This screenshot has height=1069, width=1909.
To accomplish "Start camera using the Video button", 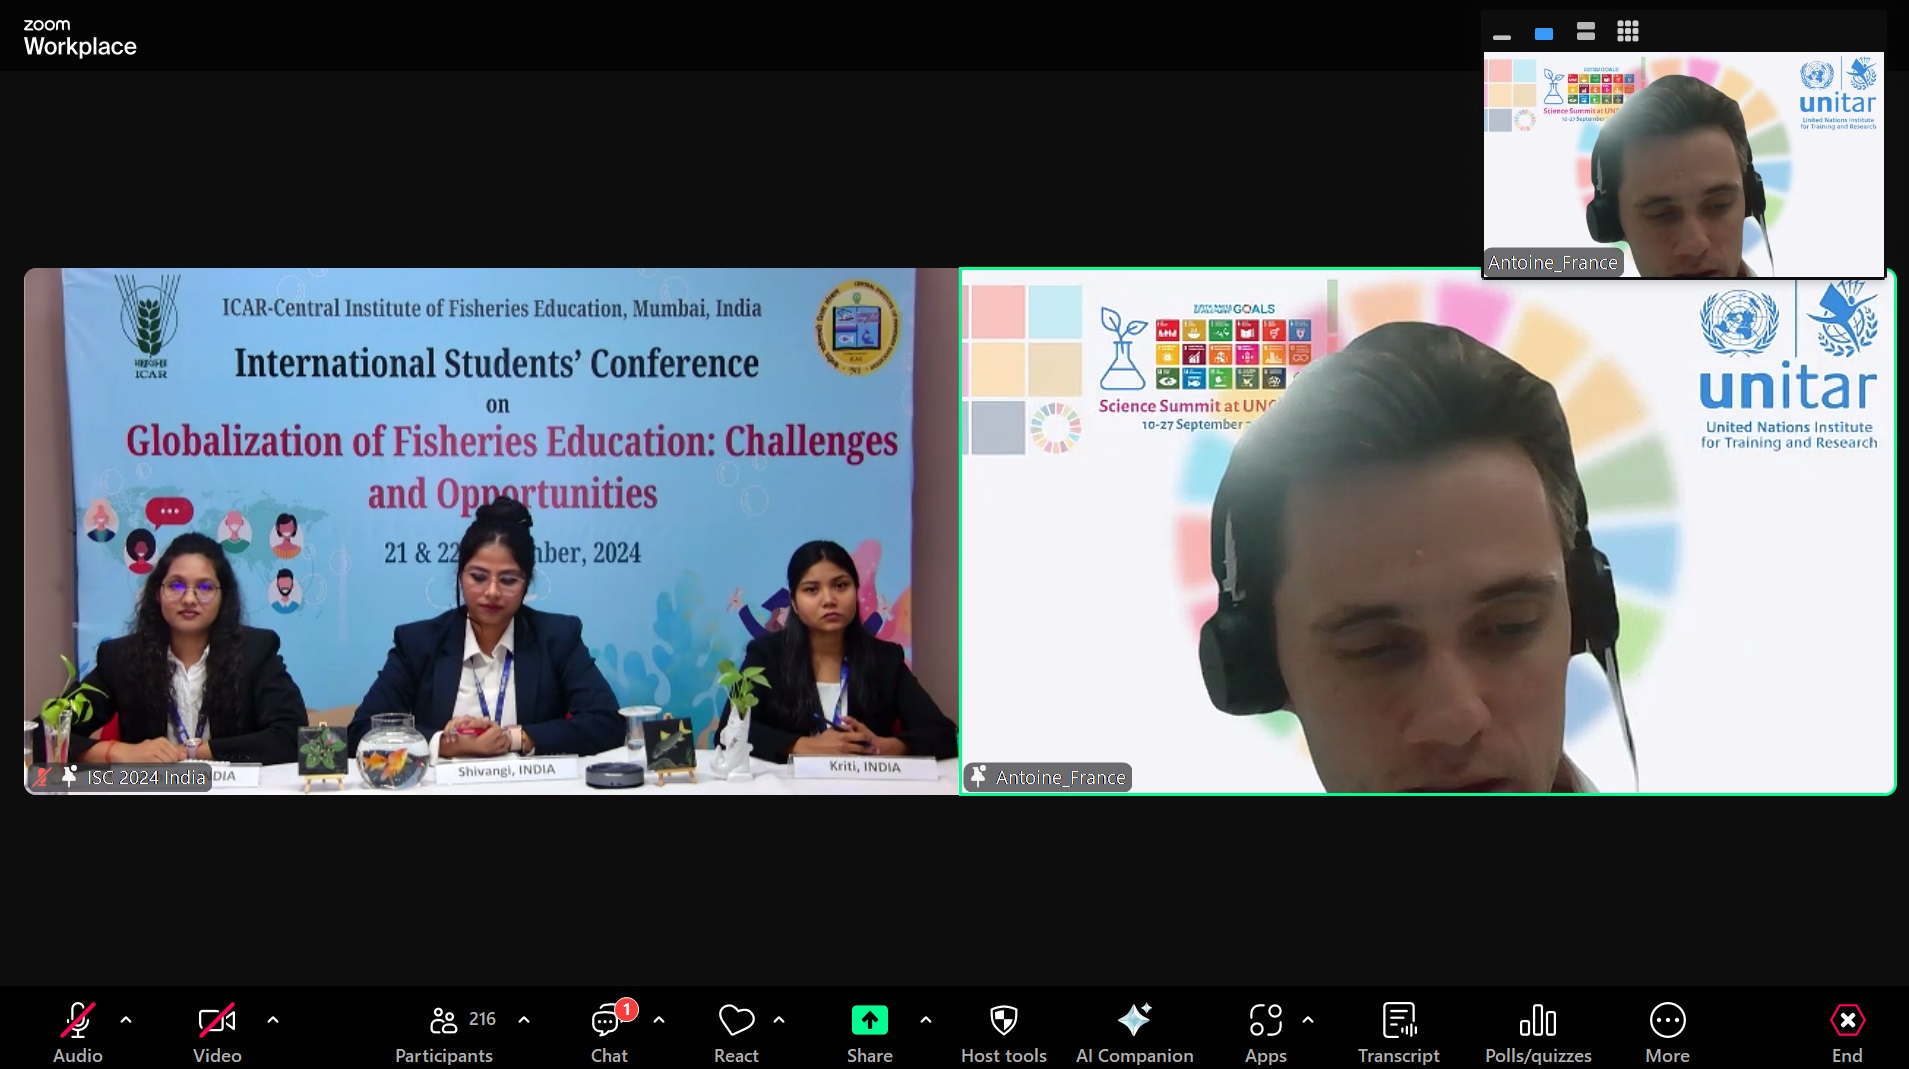I will point(217,1031).
